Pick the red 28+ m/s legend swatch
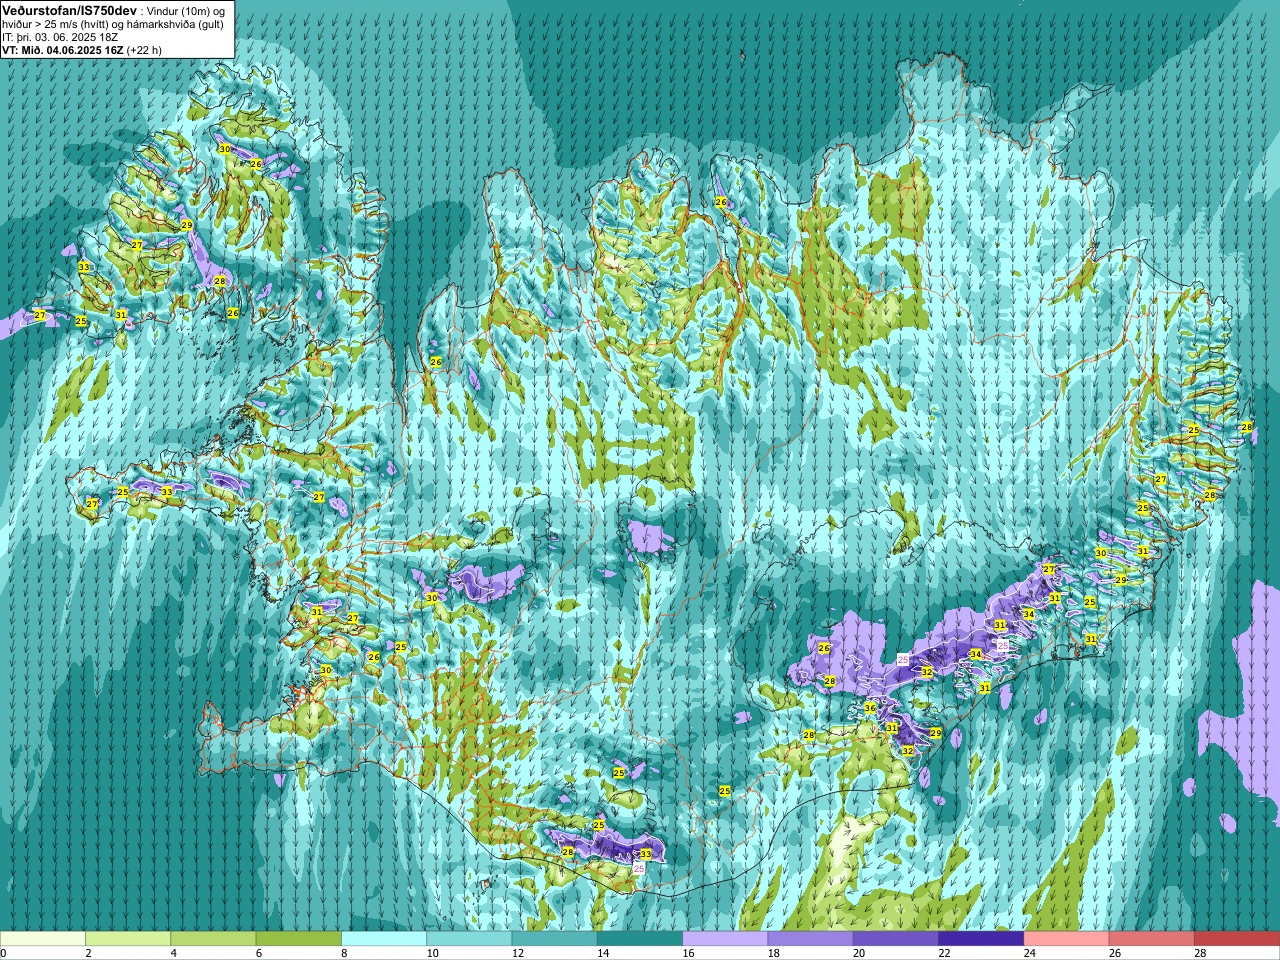The image size is (1280, 960). (1237, 939)
